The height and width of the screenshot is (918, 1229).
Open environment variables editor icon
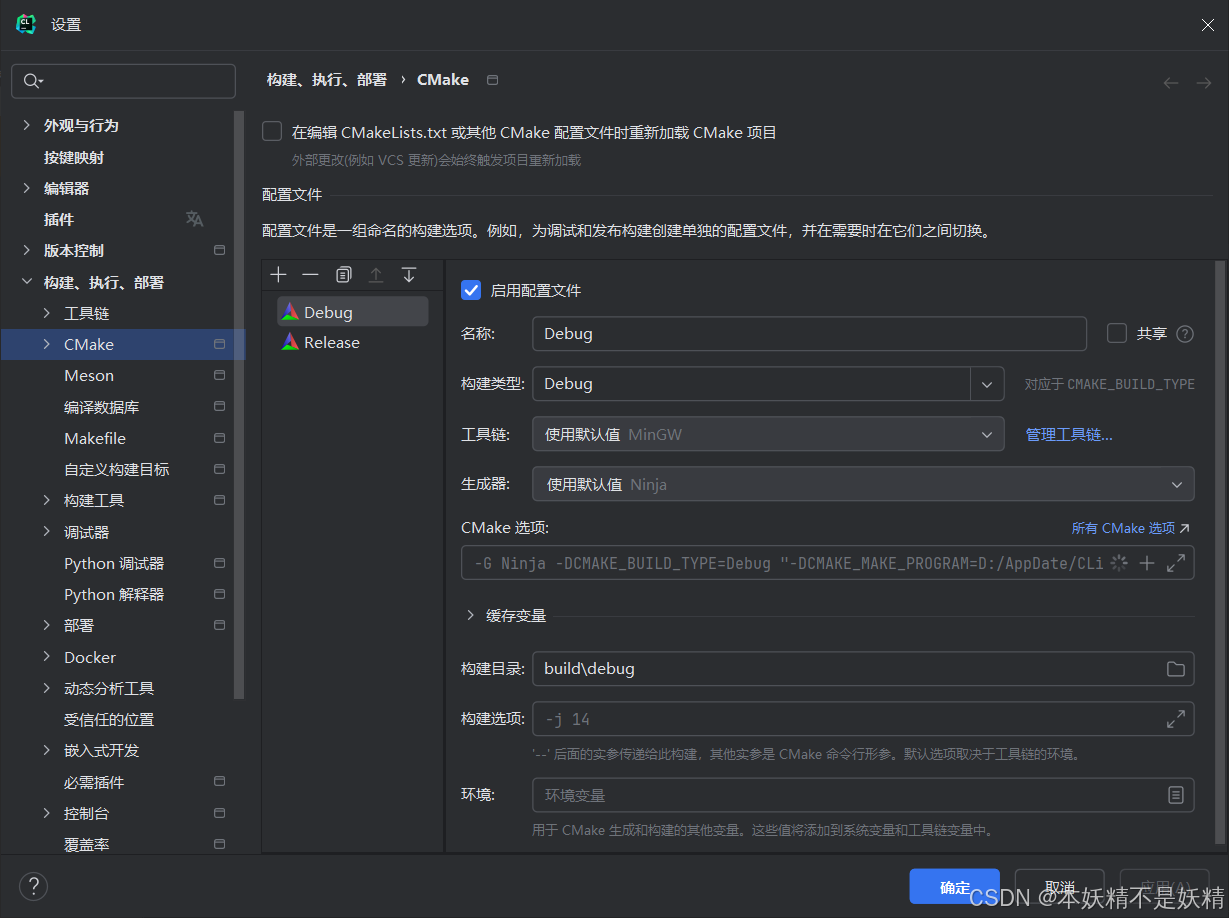coord(1176,795)
